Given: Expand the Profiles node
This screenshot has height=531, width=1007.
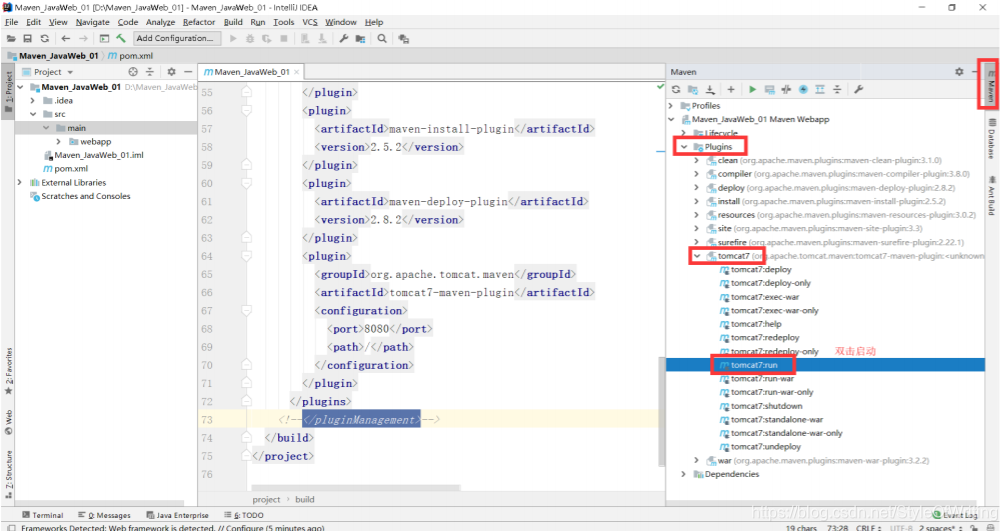Looking at the screenshot, I should click(671, 106).
